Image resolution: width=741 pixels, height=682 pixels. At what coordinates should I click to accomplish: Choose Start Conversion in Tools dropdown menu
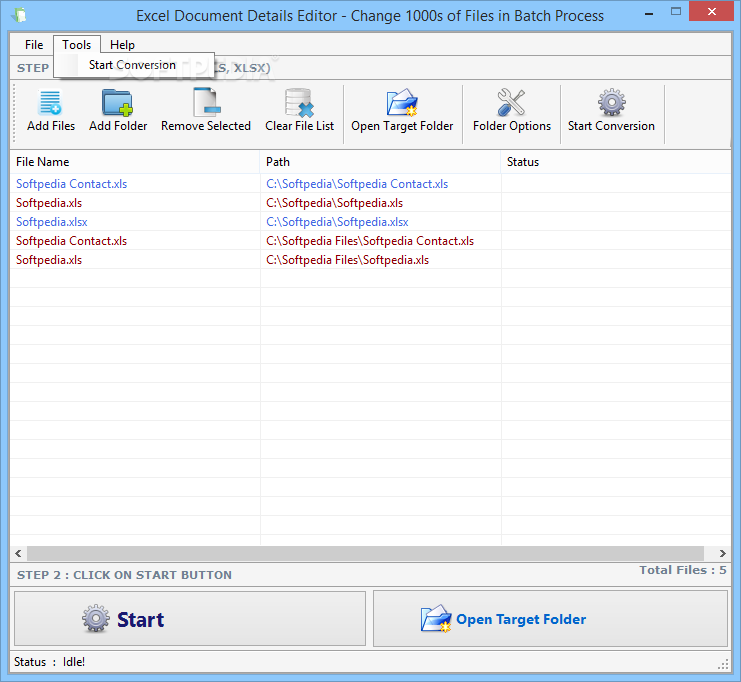click(x=132, y=65)
